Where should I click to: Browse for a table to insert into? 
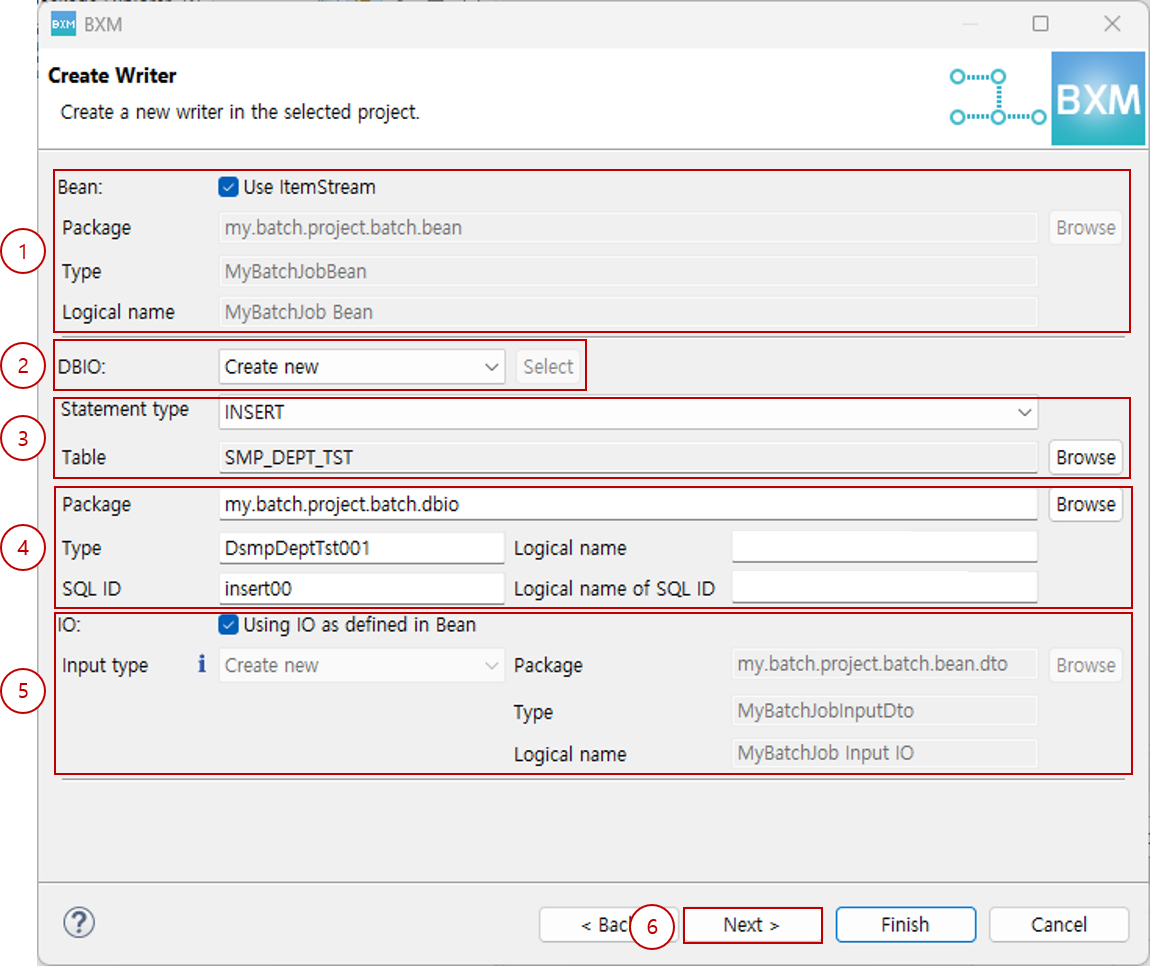(1084, 457)
